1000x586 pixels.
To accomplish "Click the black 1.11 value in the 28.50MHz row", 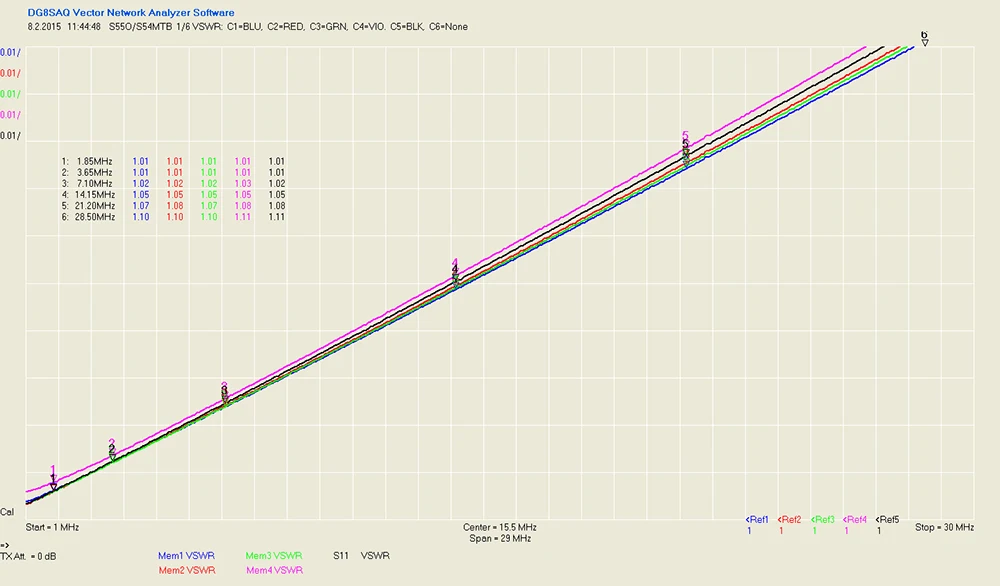I will click(x=277, y=217).
